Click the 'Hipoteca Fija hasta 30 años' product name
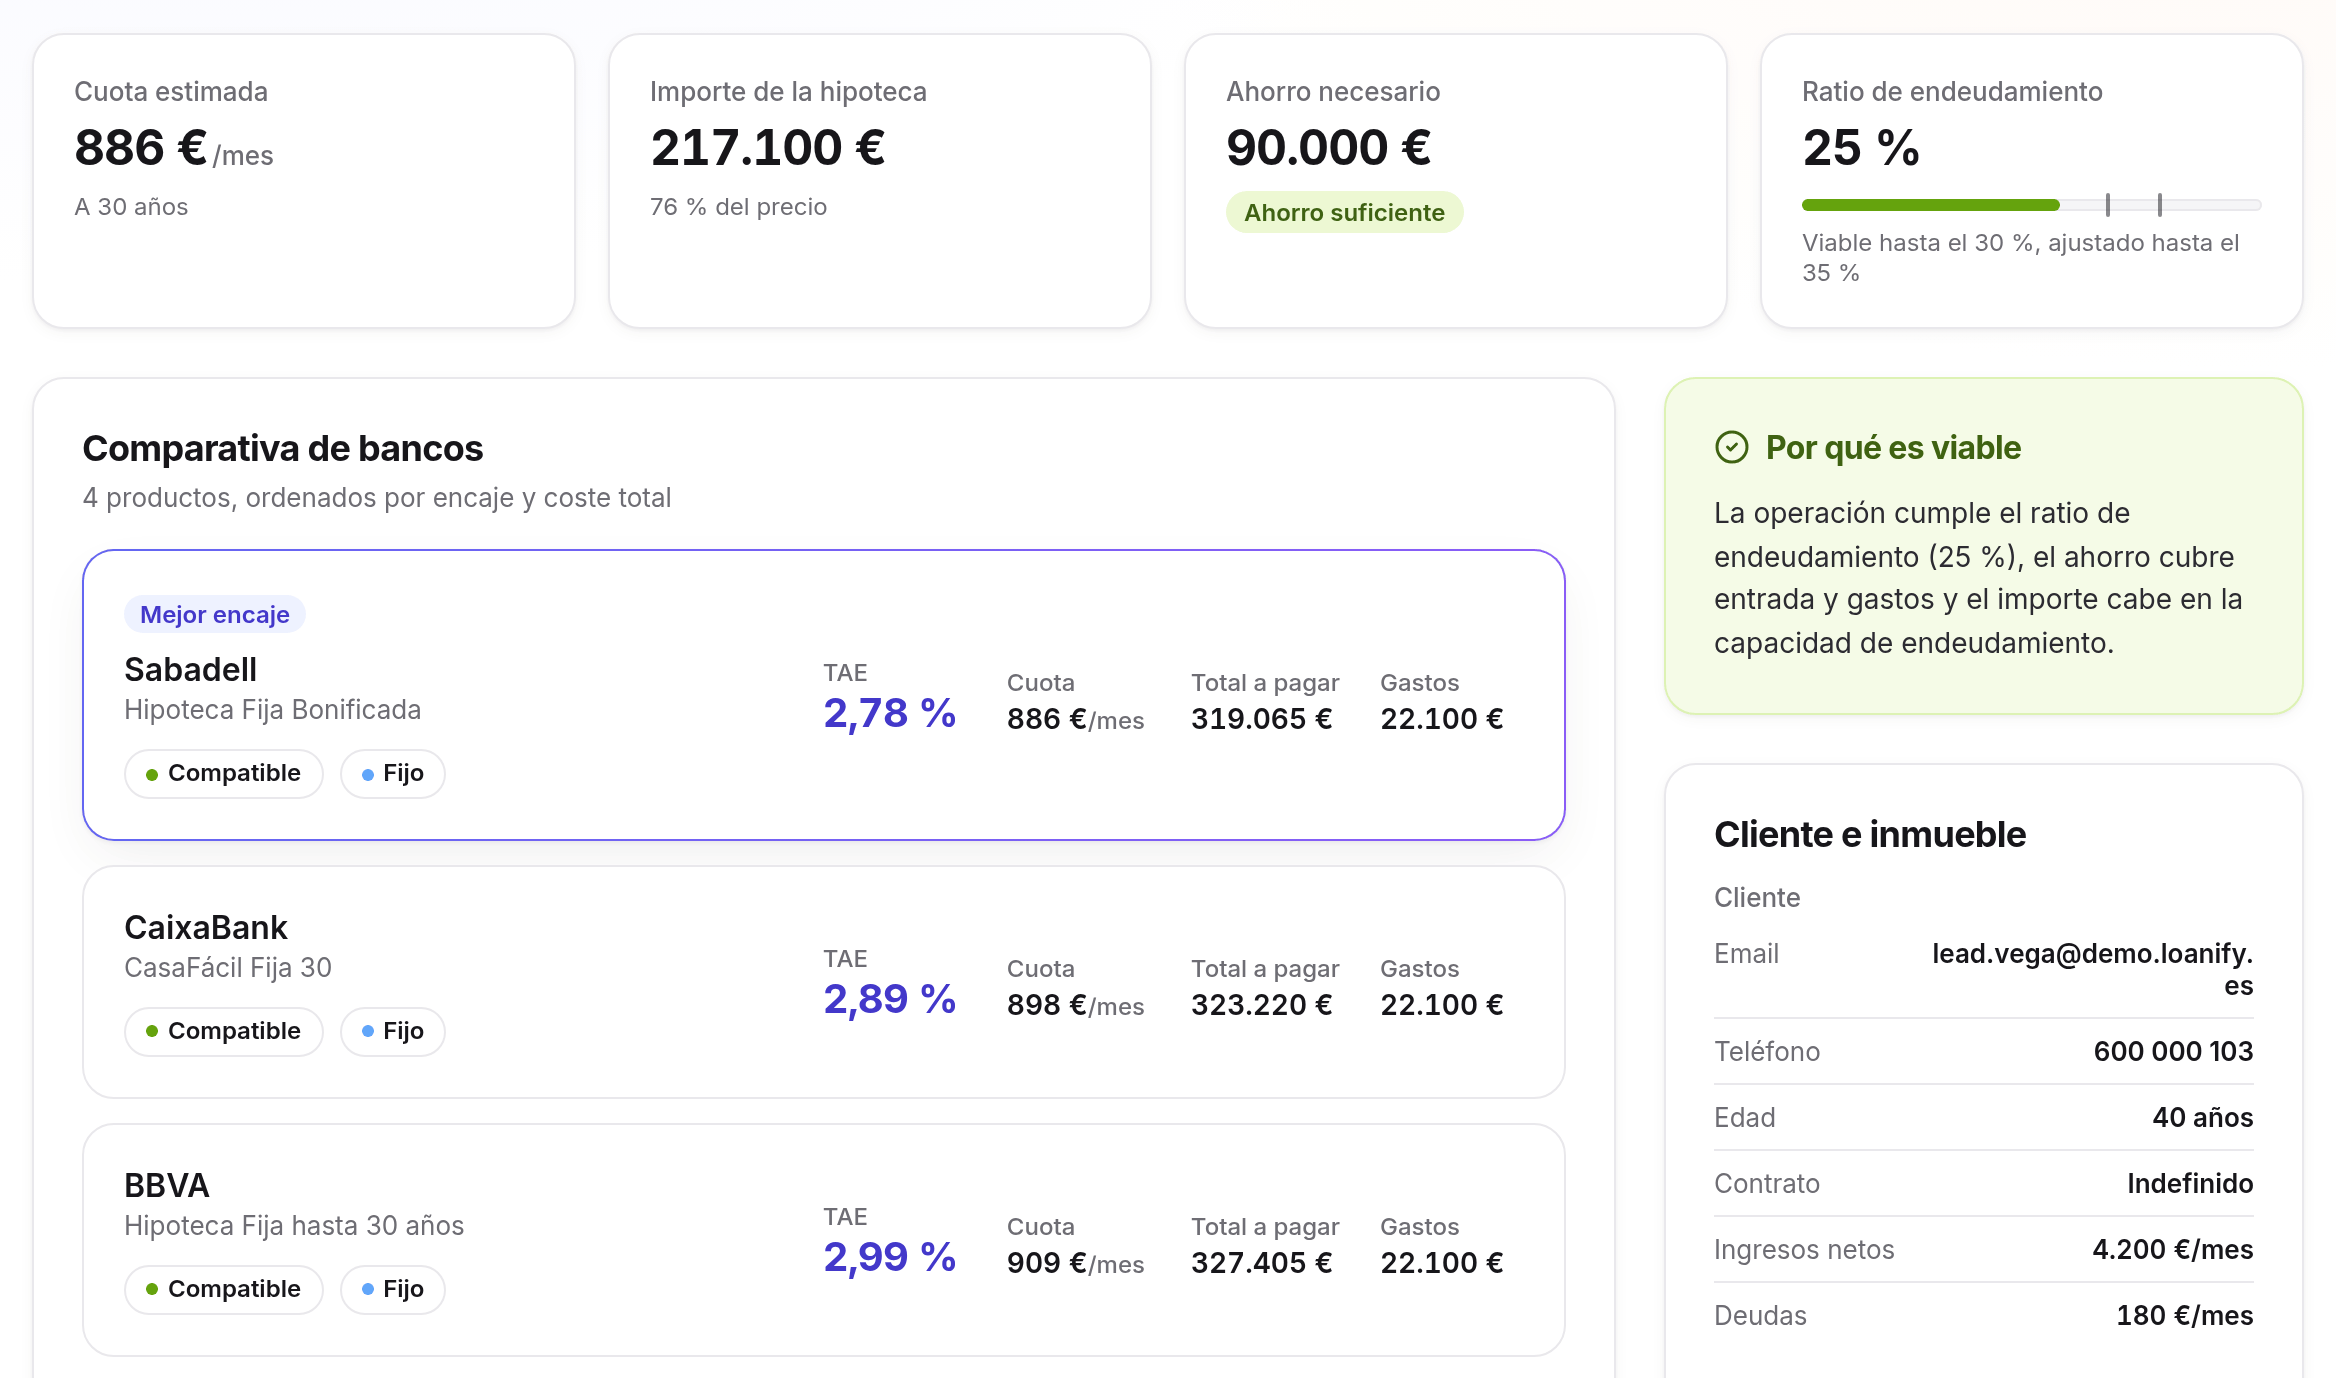 click(x=294, y=1226)
